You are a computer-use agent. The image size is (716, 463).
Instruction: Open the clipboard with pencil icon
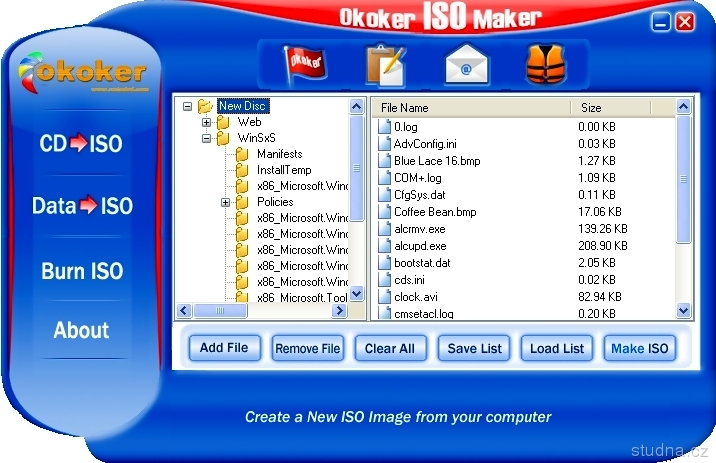click(385, 65)
